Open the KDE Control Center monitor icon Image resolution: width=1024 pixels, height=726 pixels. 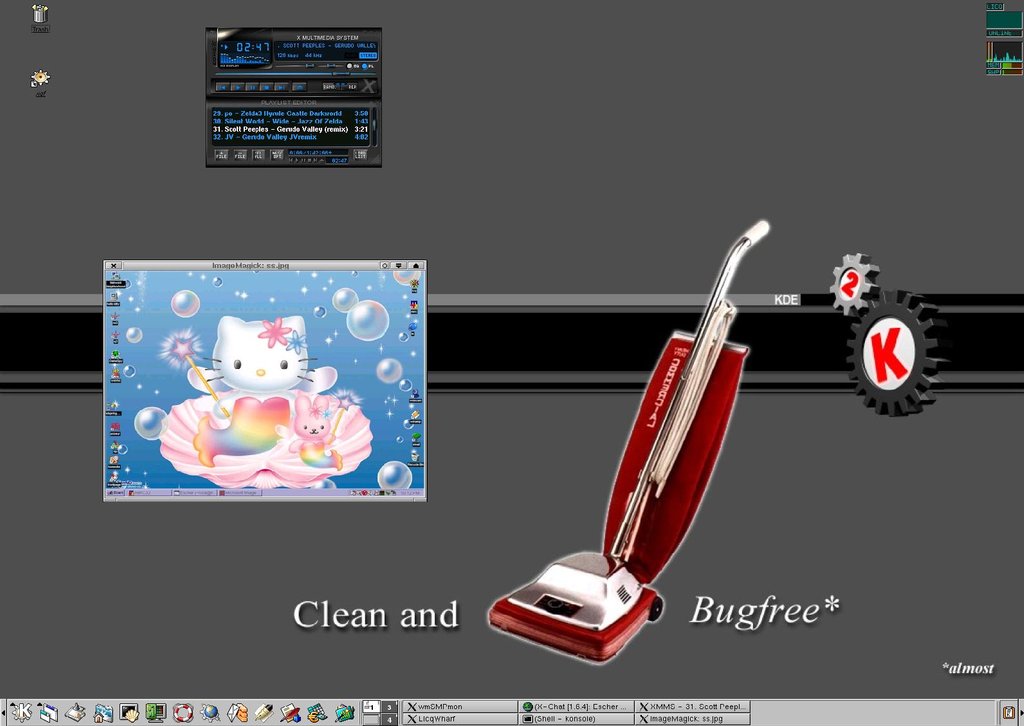pos(156,712)
